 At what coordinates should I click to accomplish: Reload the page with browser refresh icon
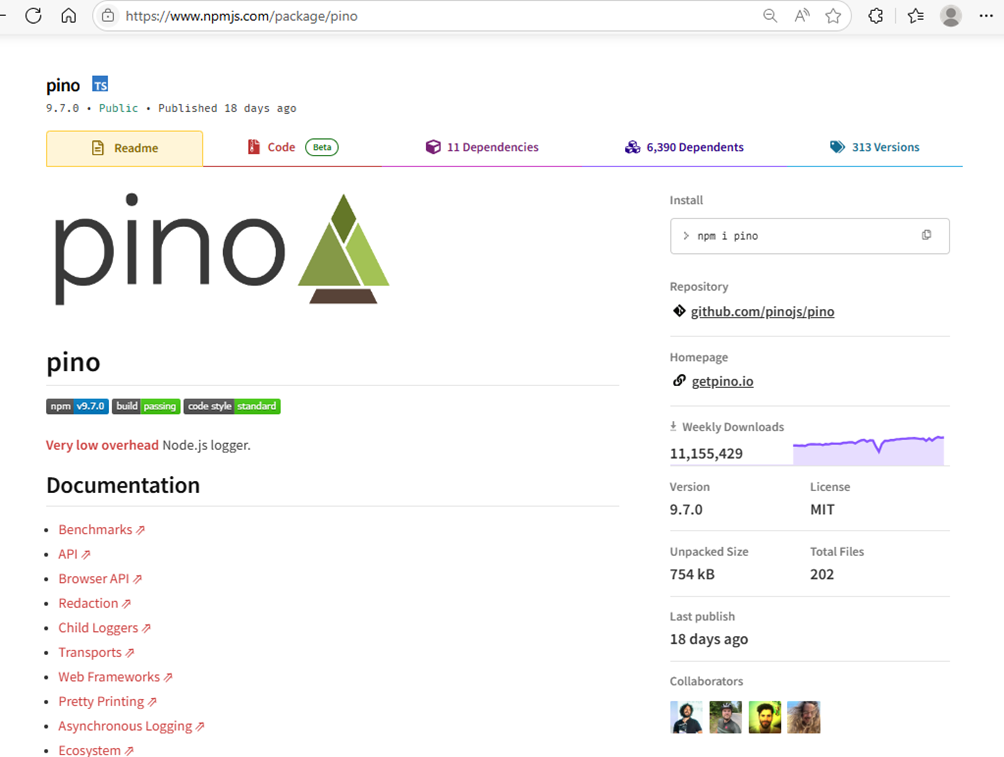(33, 15)
